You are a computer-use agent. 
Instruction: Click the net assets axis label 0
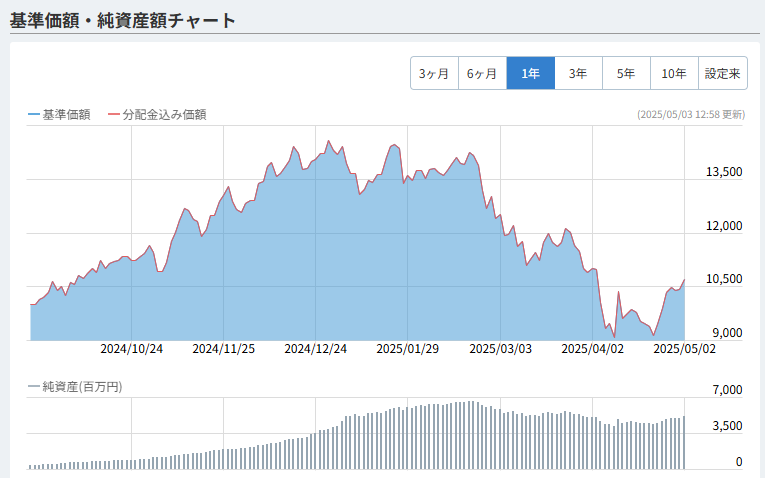(739, 461)
